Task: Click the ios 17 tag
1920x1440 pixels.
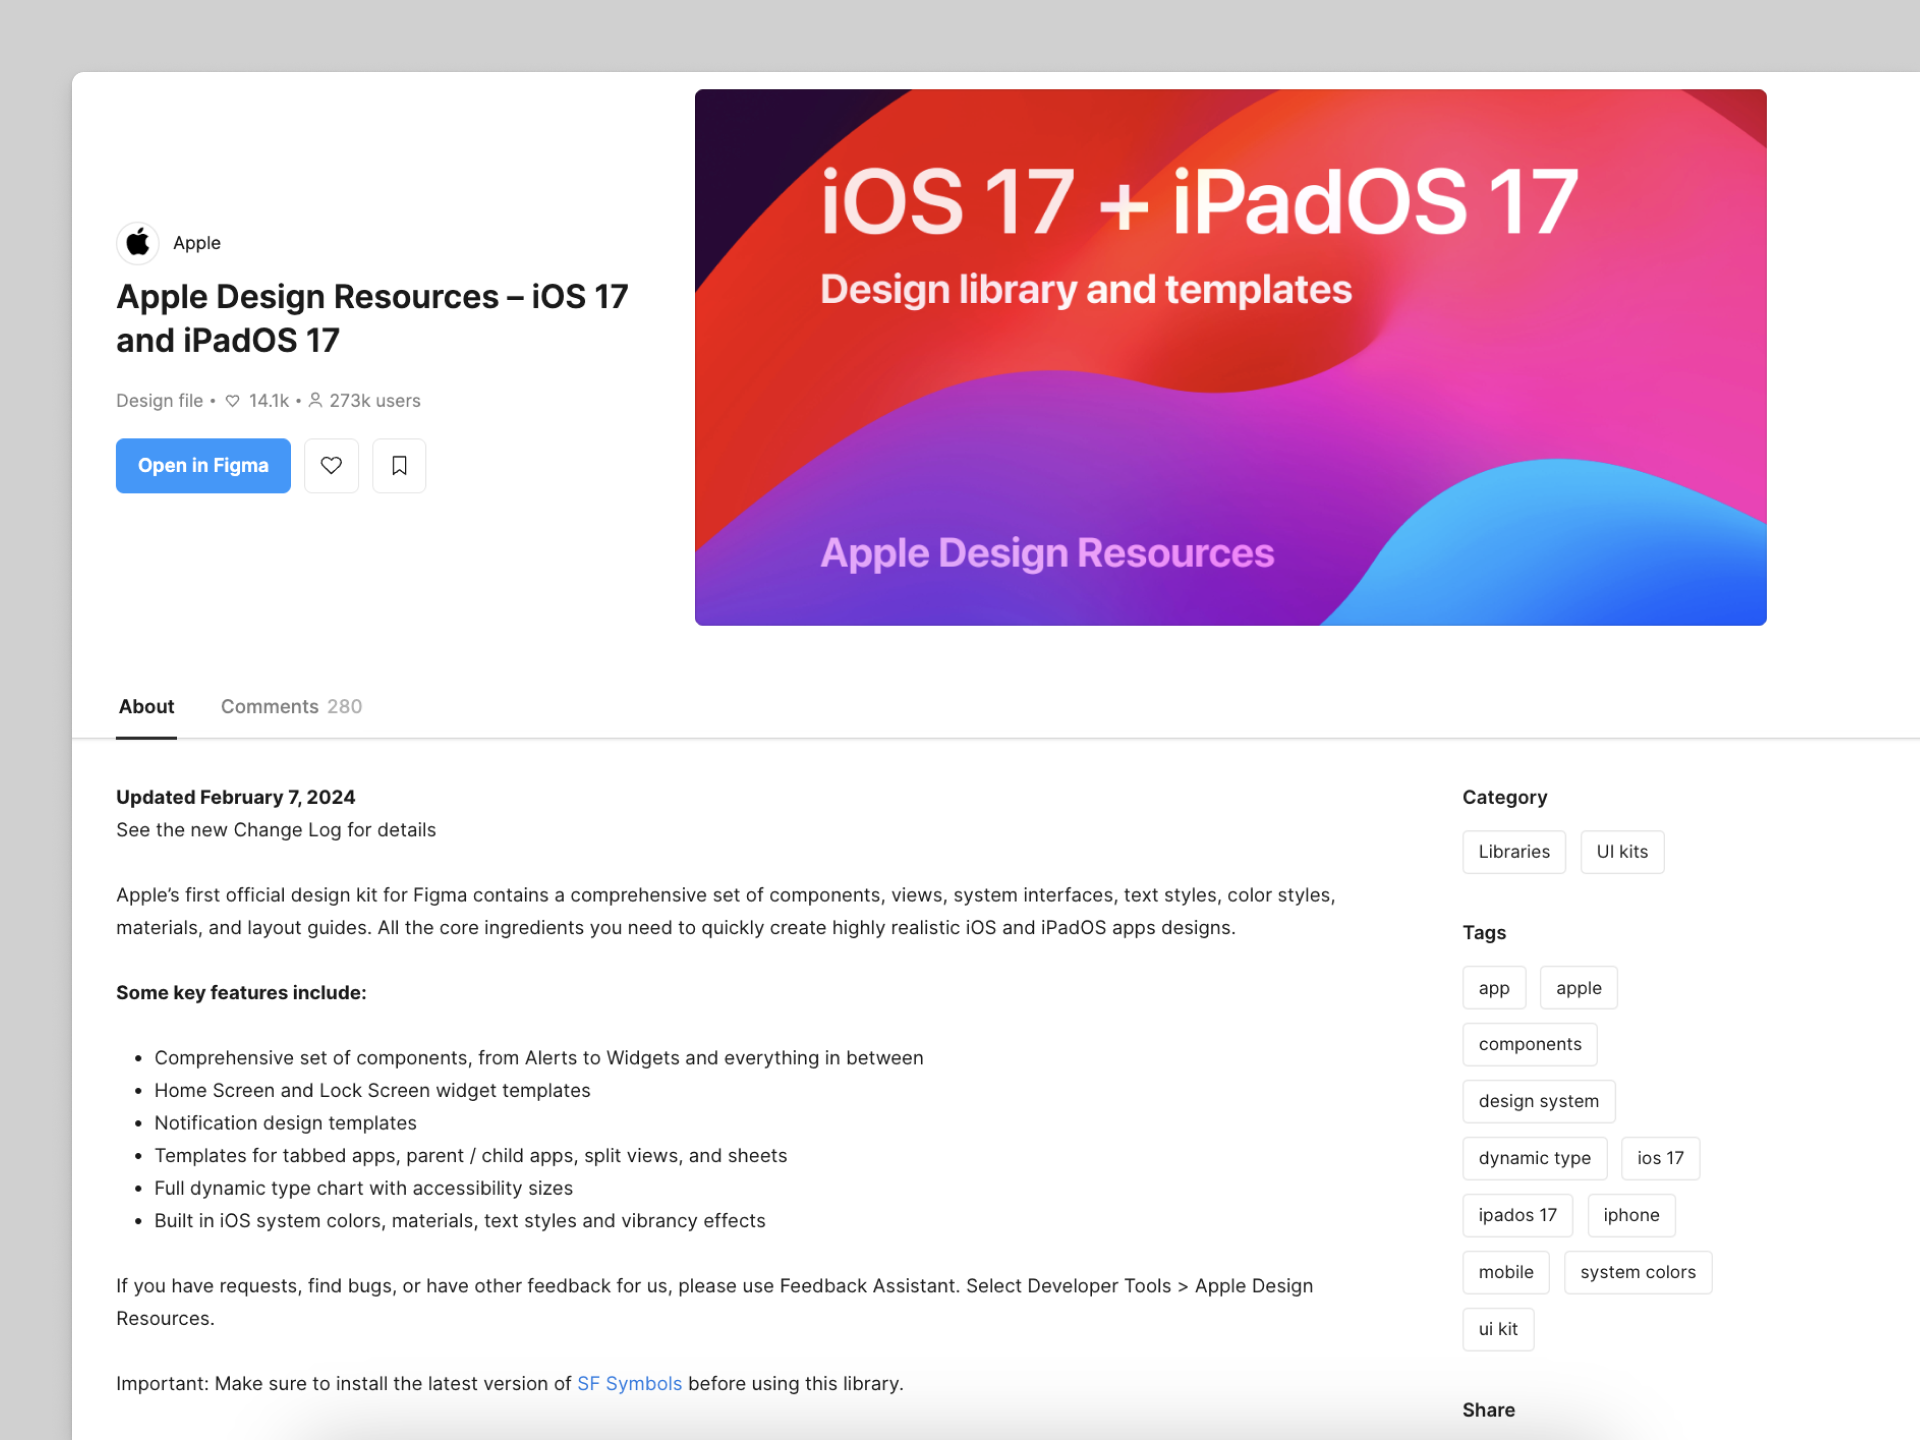Action: (x=1660, y=1158)
